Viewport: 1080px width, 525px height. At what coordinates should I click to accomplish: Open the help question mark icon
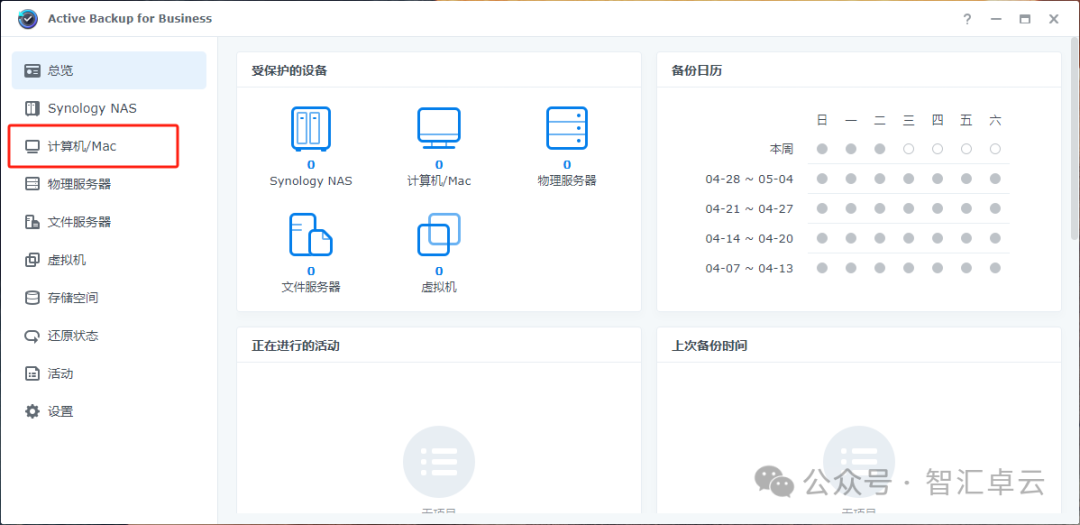(x=967, y=19)
